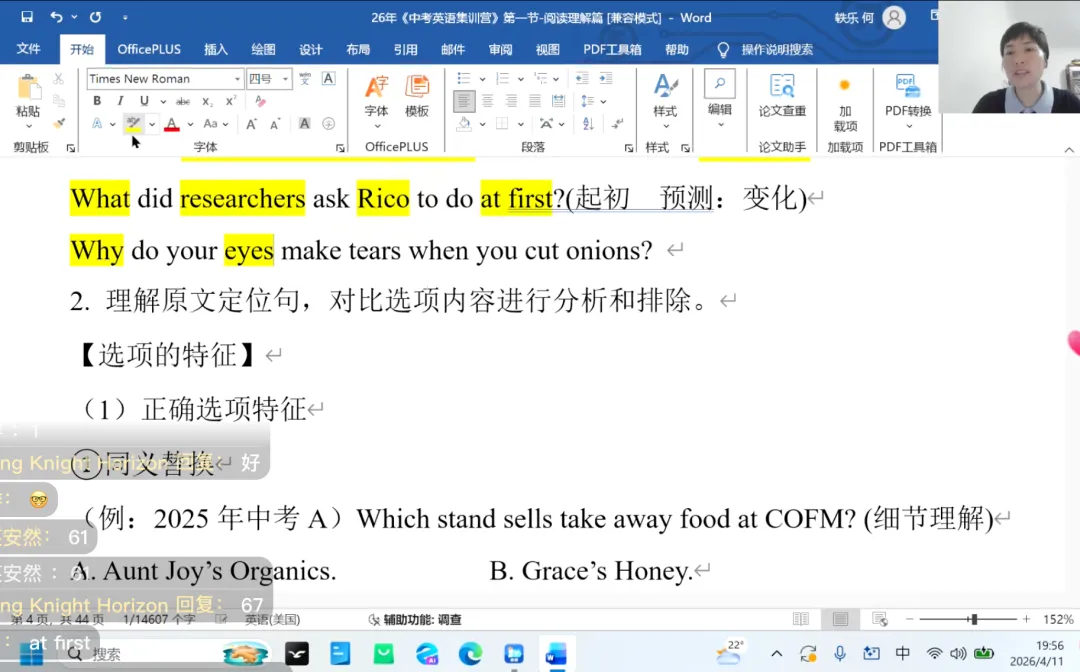1080x672 pixels.
Task: Toggle italic formatting
Action: tap(120, 100)
